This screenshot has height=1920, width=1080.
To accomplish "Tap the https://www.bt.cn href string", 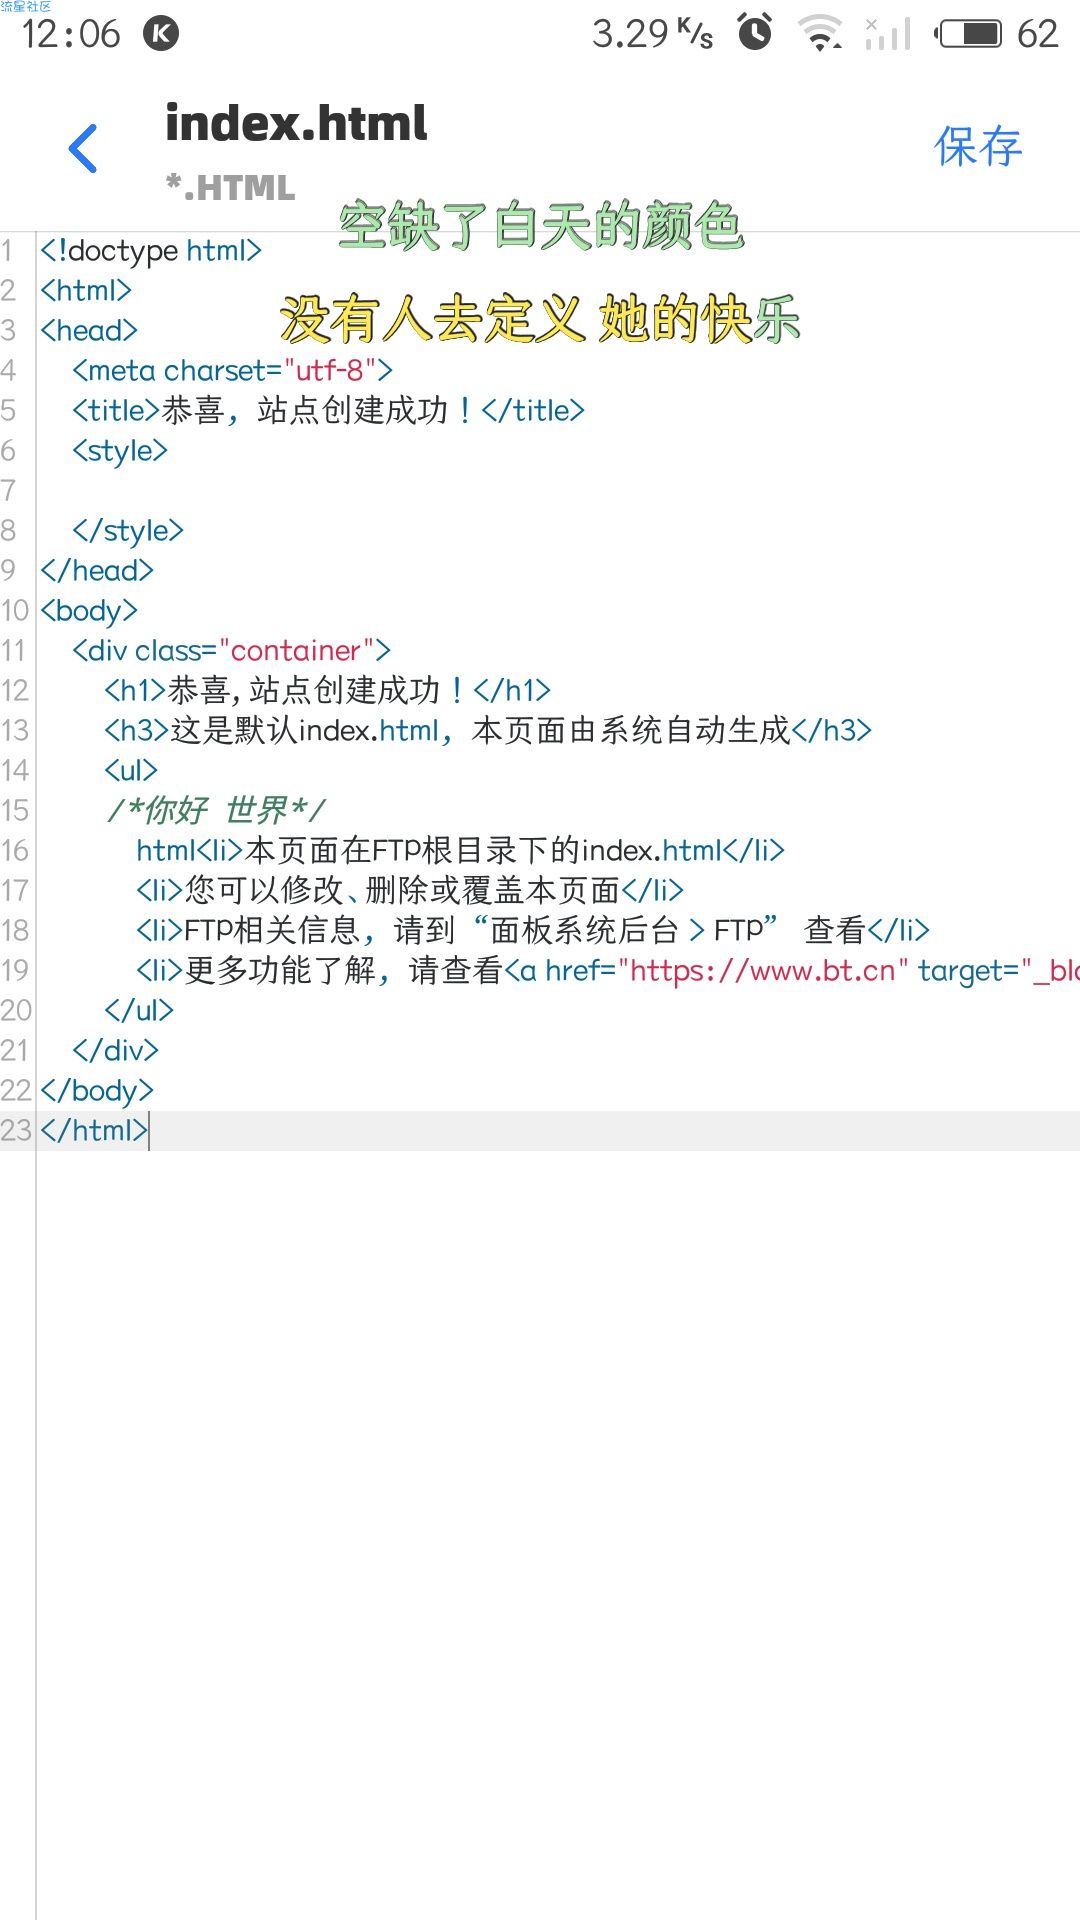I will 763,970.
